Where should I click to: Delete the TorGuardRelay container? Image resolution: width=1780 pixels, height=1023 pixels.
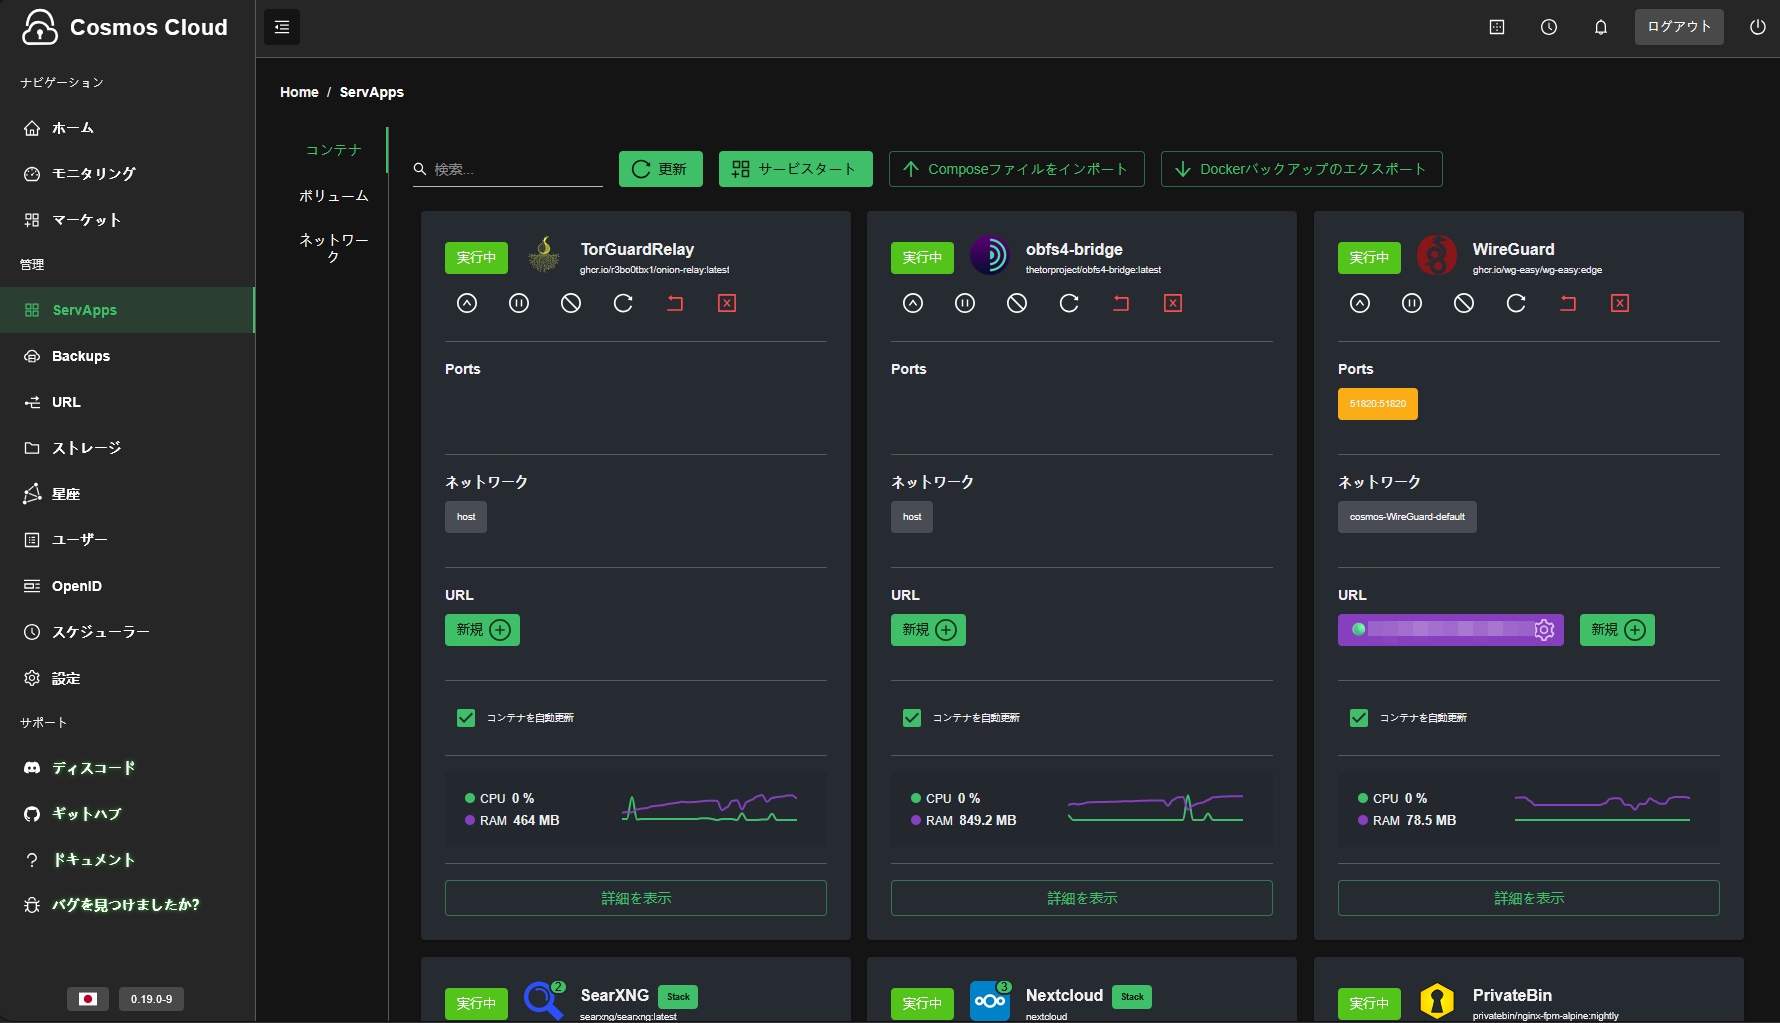click(727, 303)
